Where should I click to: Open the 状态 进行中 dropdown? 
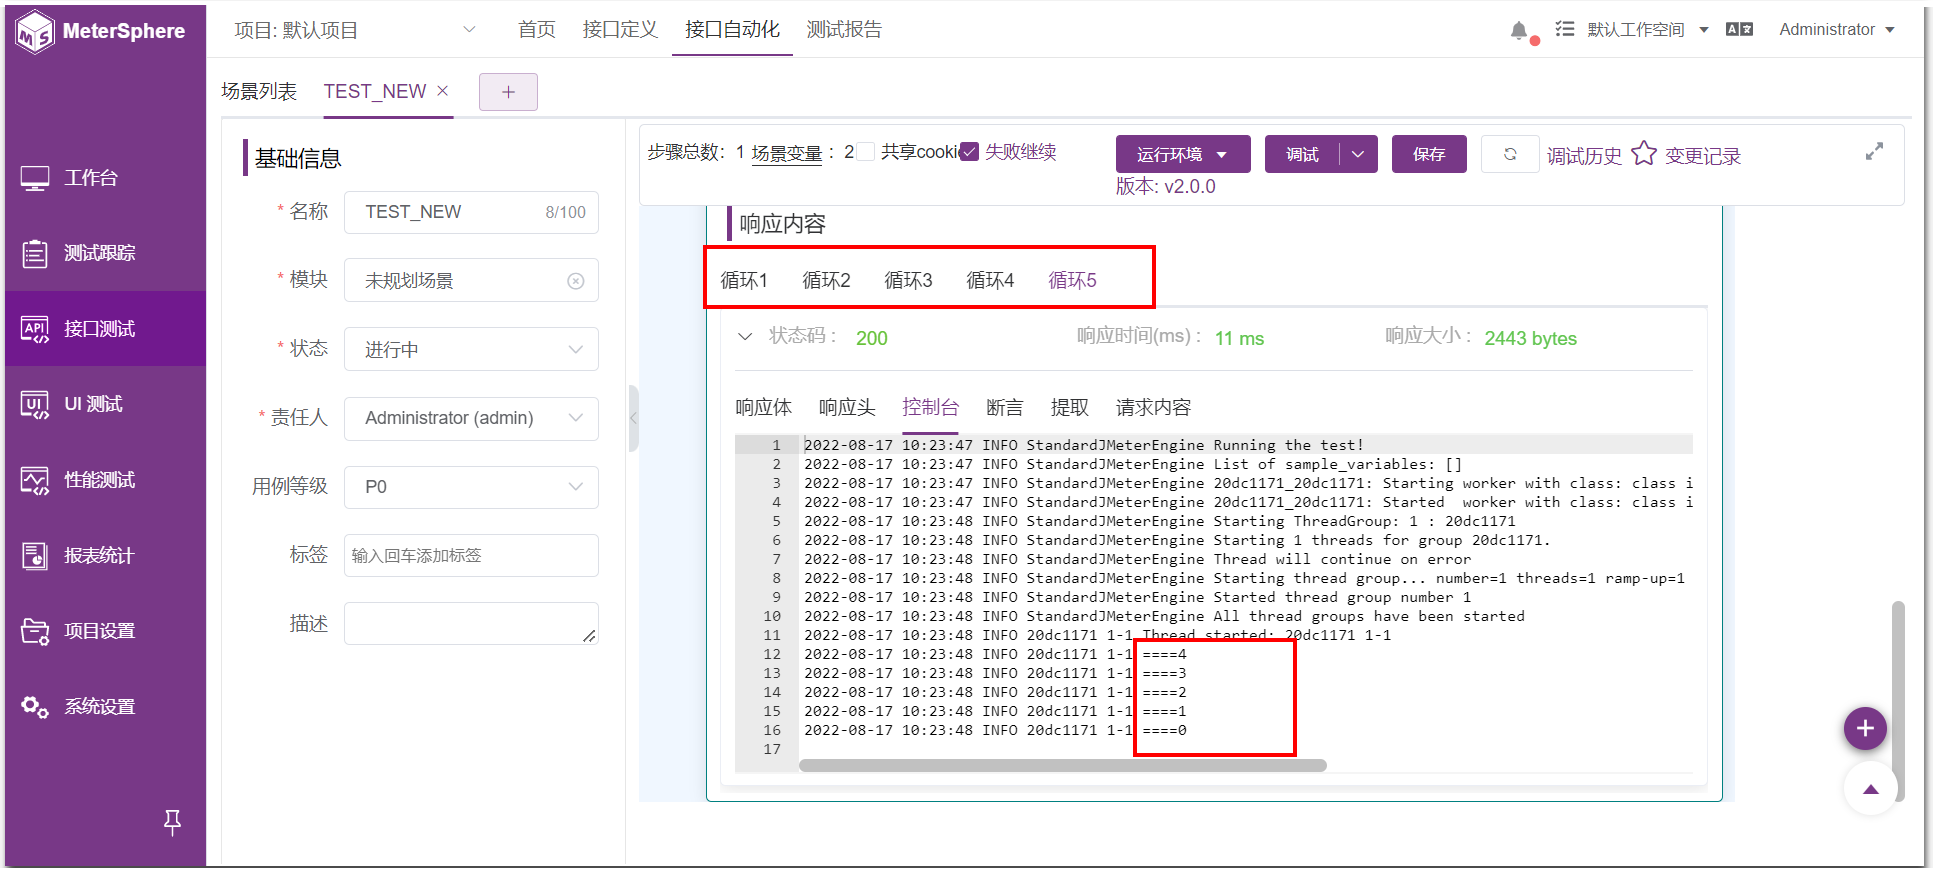tap(471, 349)
